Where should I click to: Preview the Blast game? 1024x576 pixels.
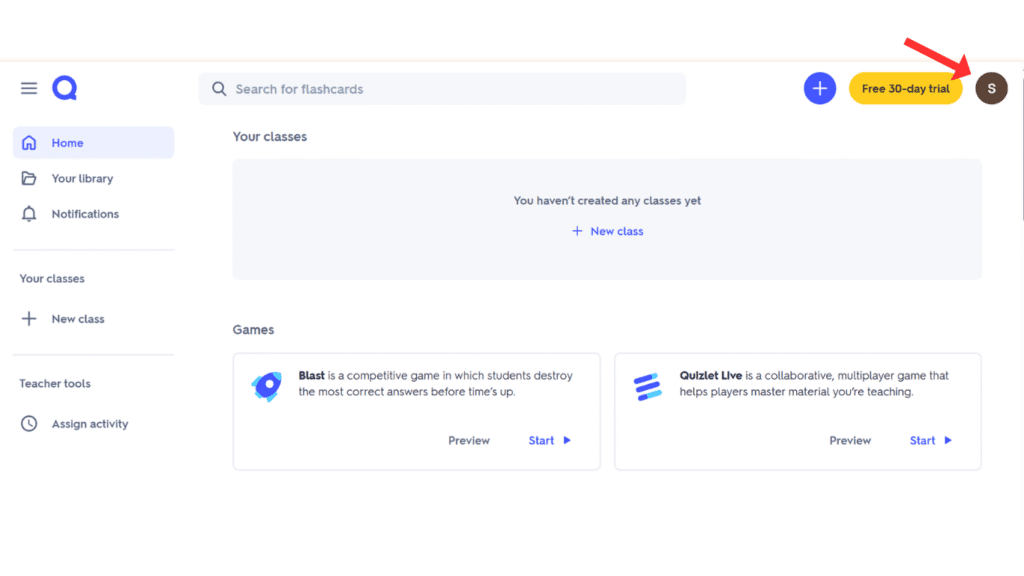tap(468, 440)
